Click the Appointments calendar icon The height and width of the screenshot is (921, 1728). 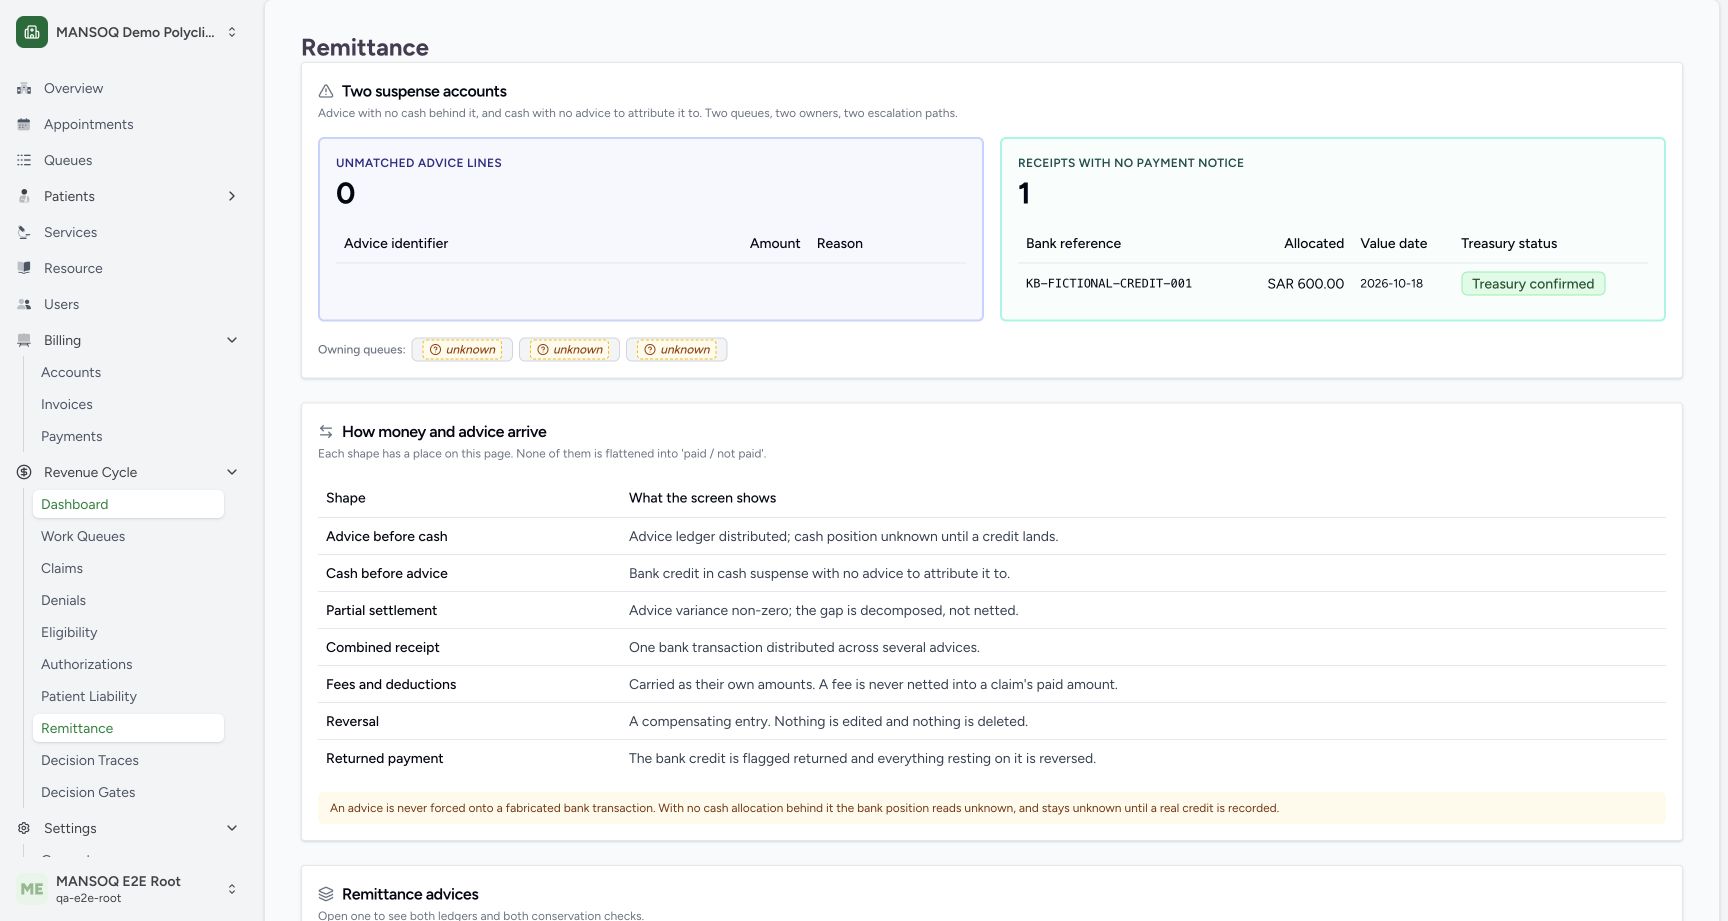pyautogui.click(x=24, y=124)
